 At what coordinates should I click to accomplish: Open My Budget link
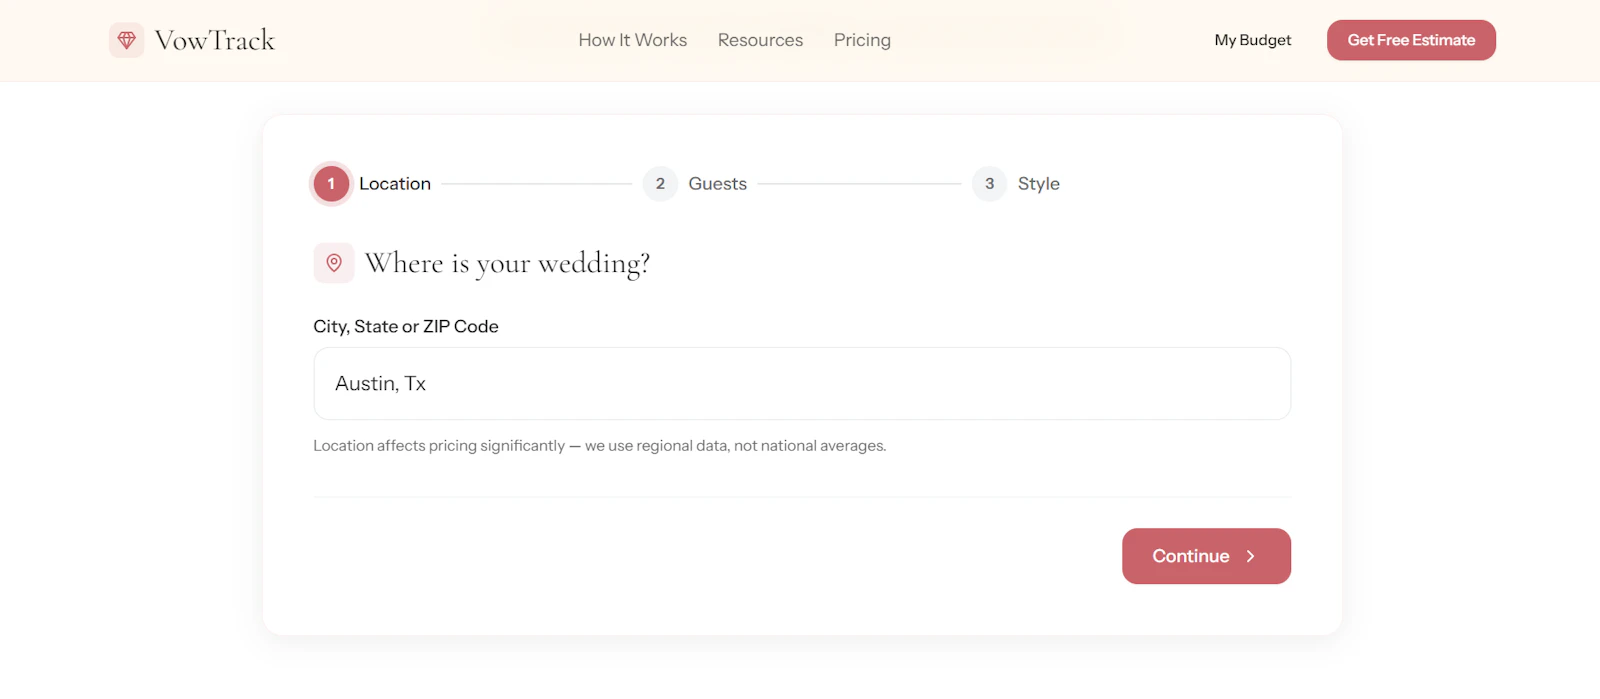pos(1253,40)
